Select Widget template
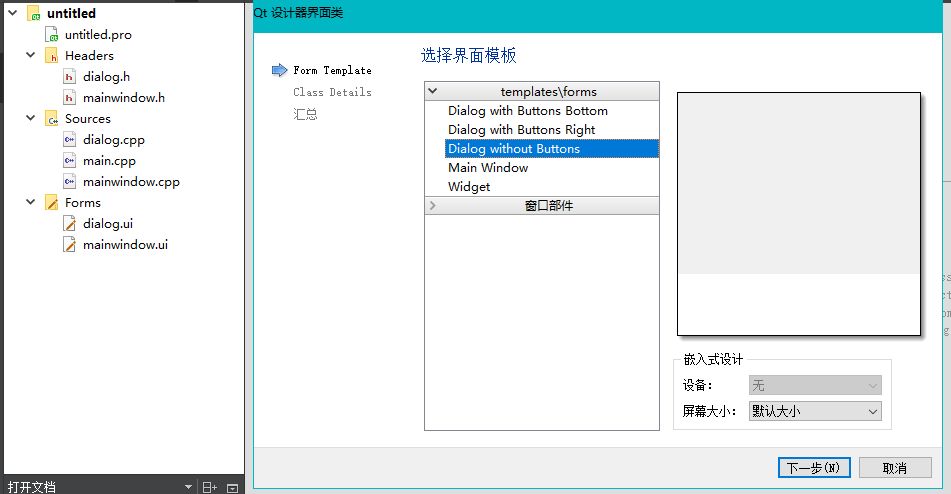The width and height of the screenshot is (951, 494). pos(469,187)
